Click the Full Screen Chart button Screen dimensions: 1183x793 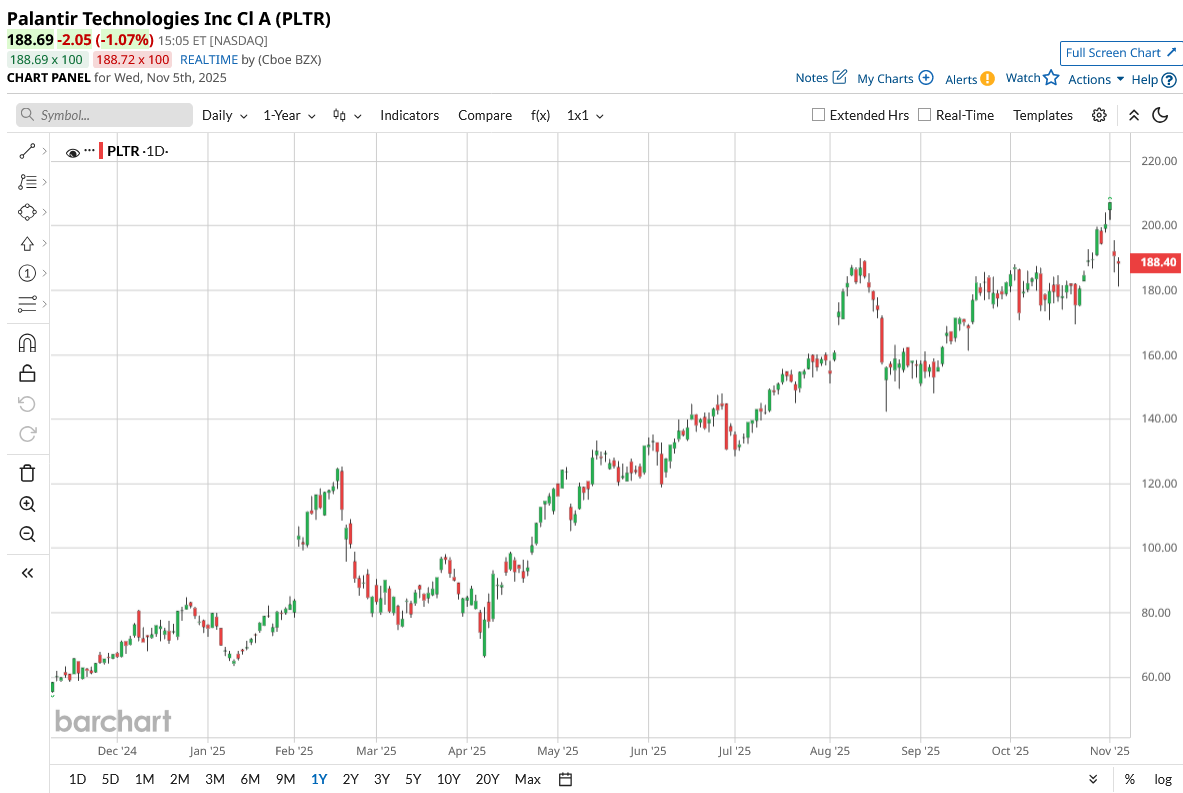coord(1120,53)
